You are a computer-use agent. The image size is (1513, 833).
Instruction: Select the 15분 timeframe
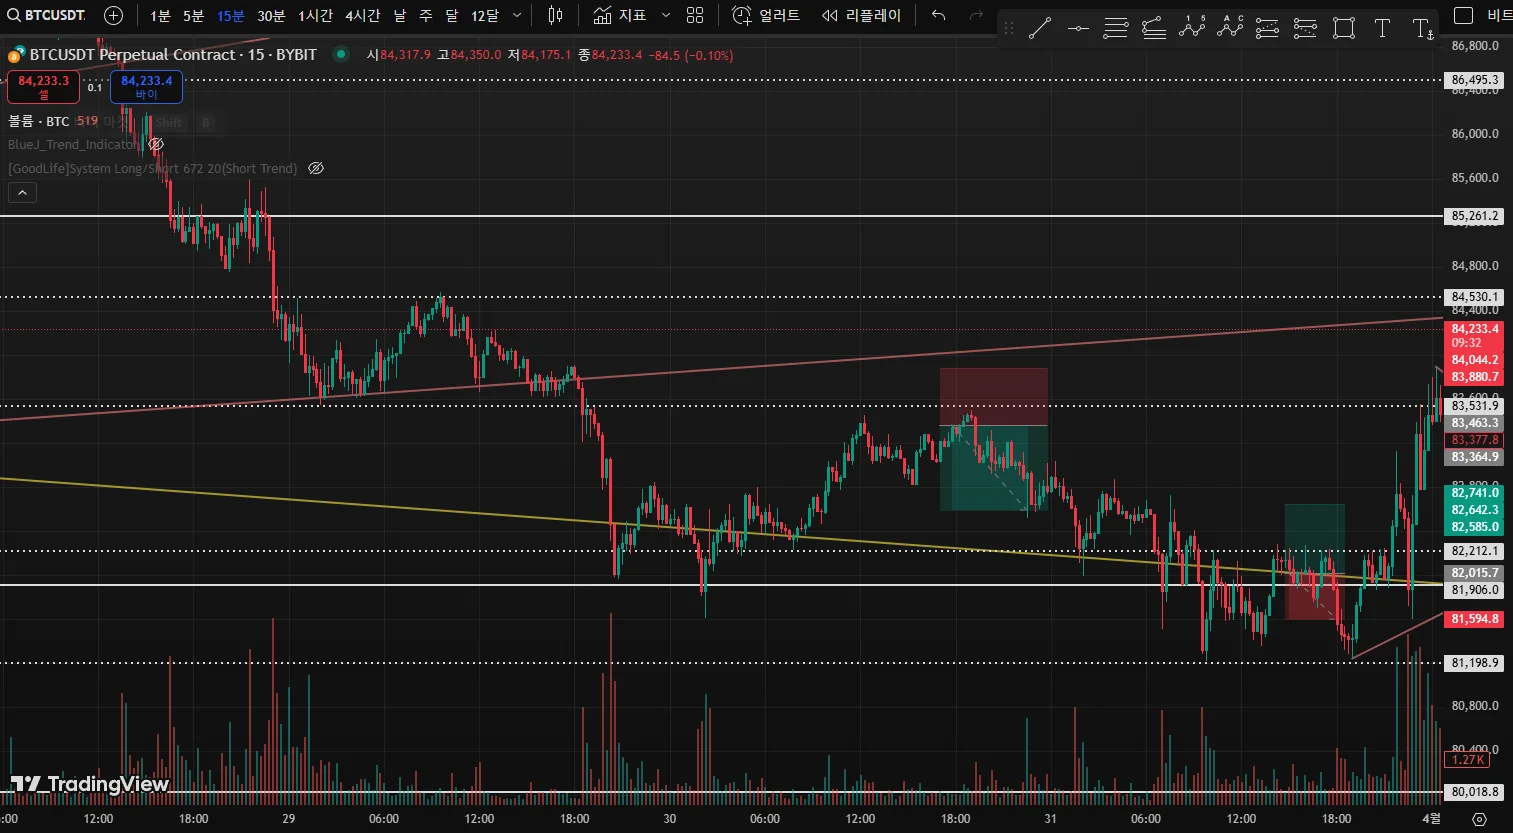(231, 16)
